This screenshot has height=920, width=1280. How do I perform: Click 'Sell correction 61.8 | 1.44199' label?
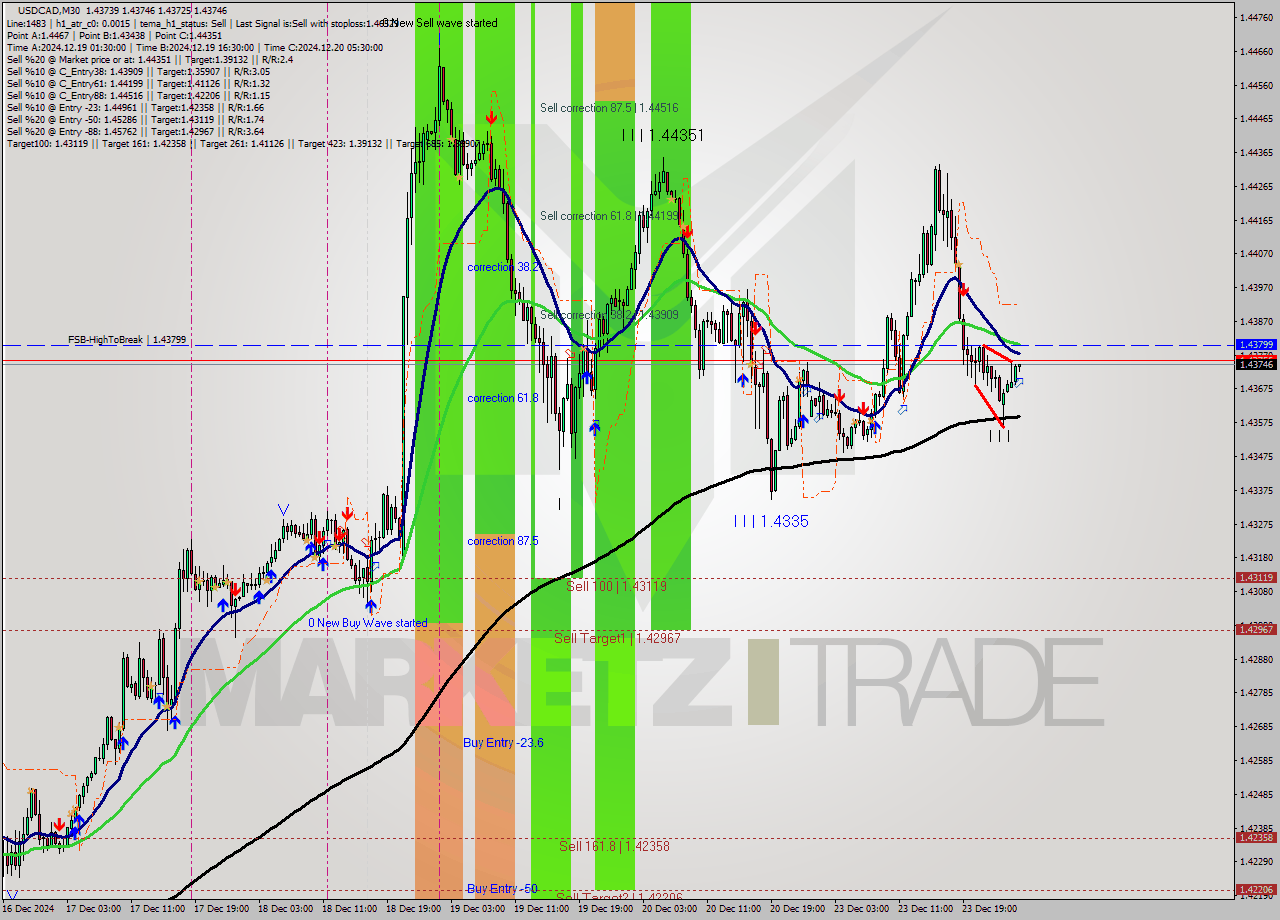611,216
